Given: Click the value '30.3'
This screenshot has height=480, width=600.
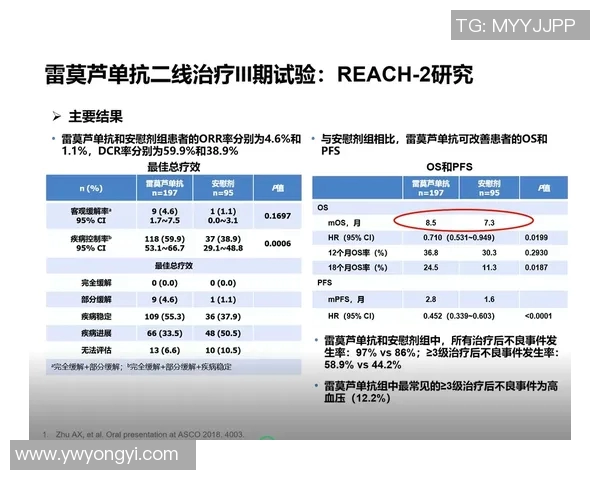Looking at the screenshot, I should pyautogui.click(x=489, y=253).
